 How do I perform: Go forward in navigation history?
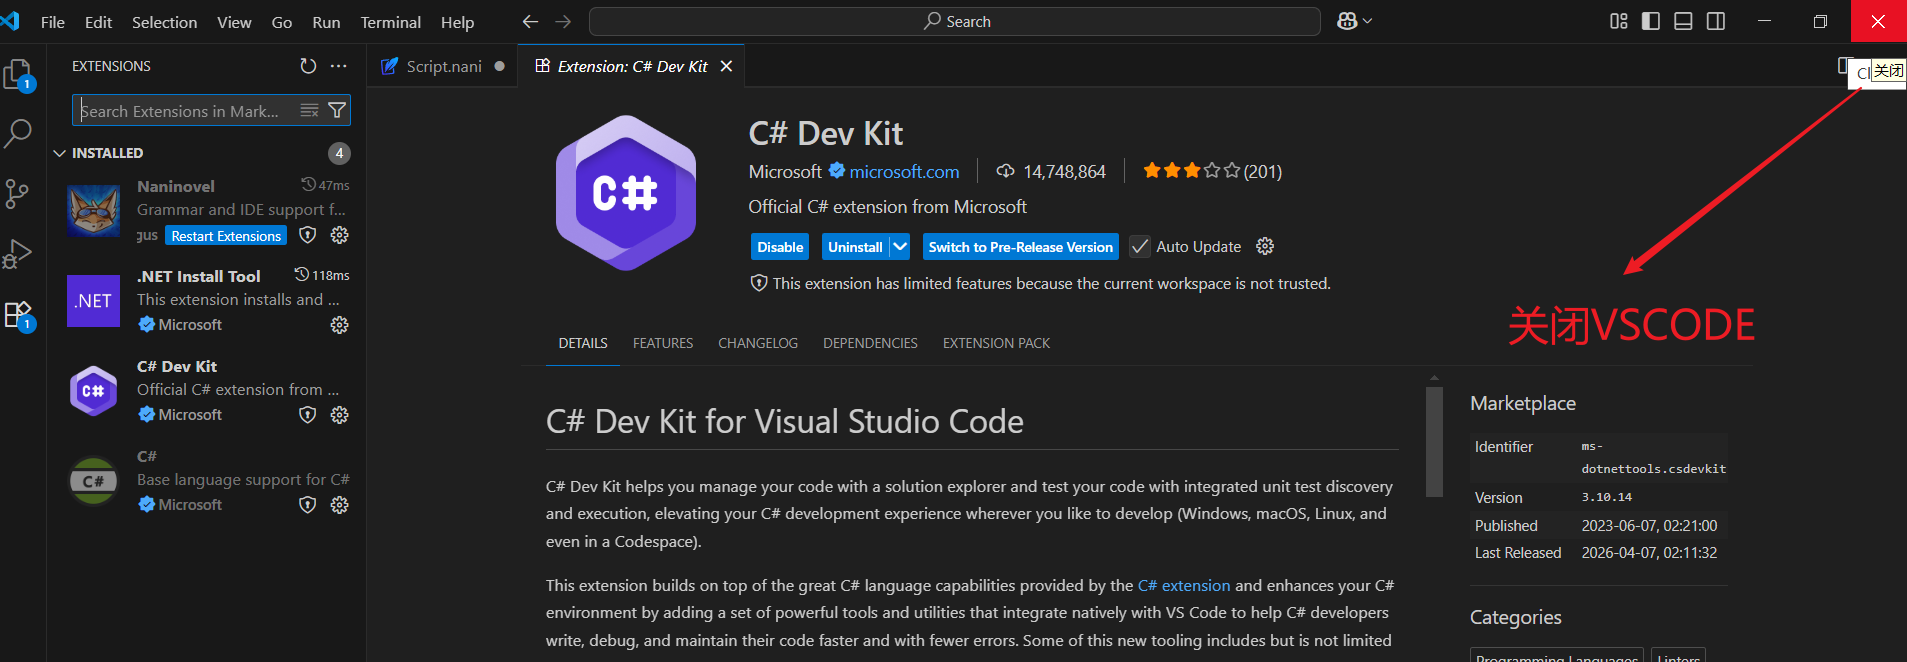[x=563, y=21]
